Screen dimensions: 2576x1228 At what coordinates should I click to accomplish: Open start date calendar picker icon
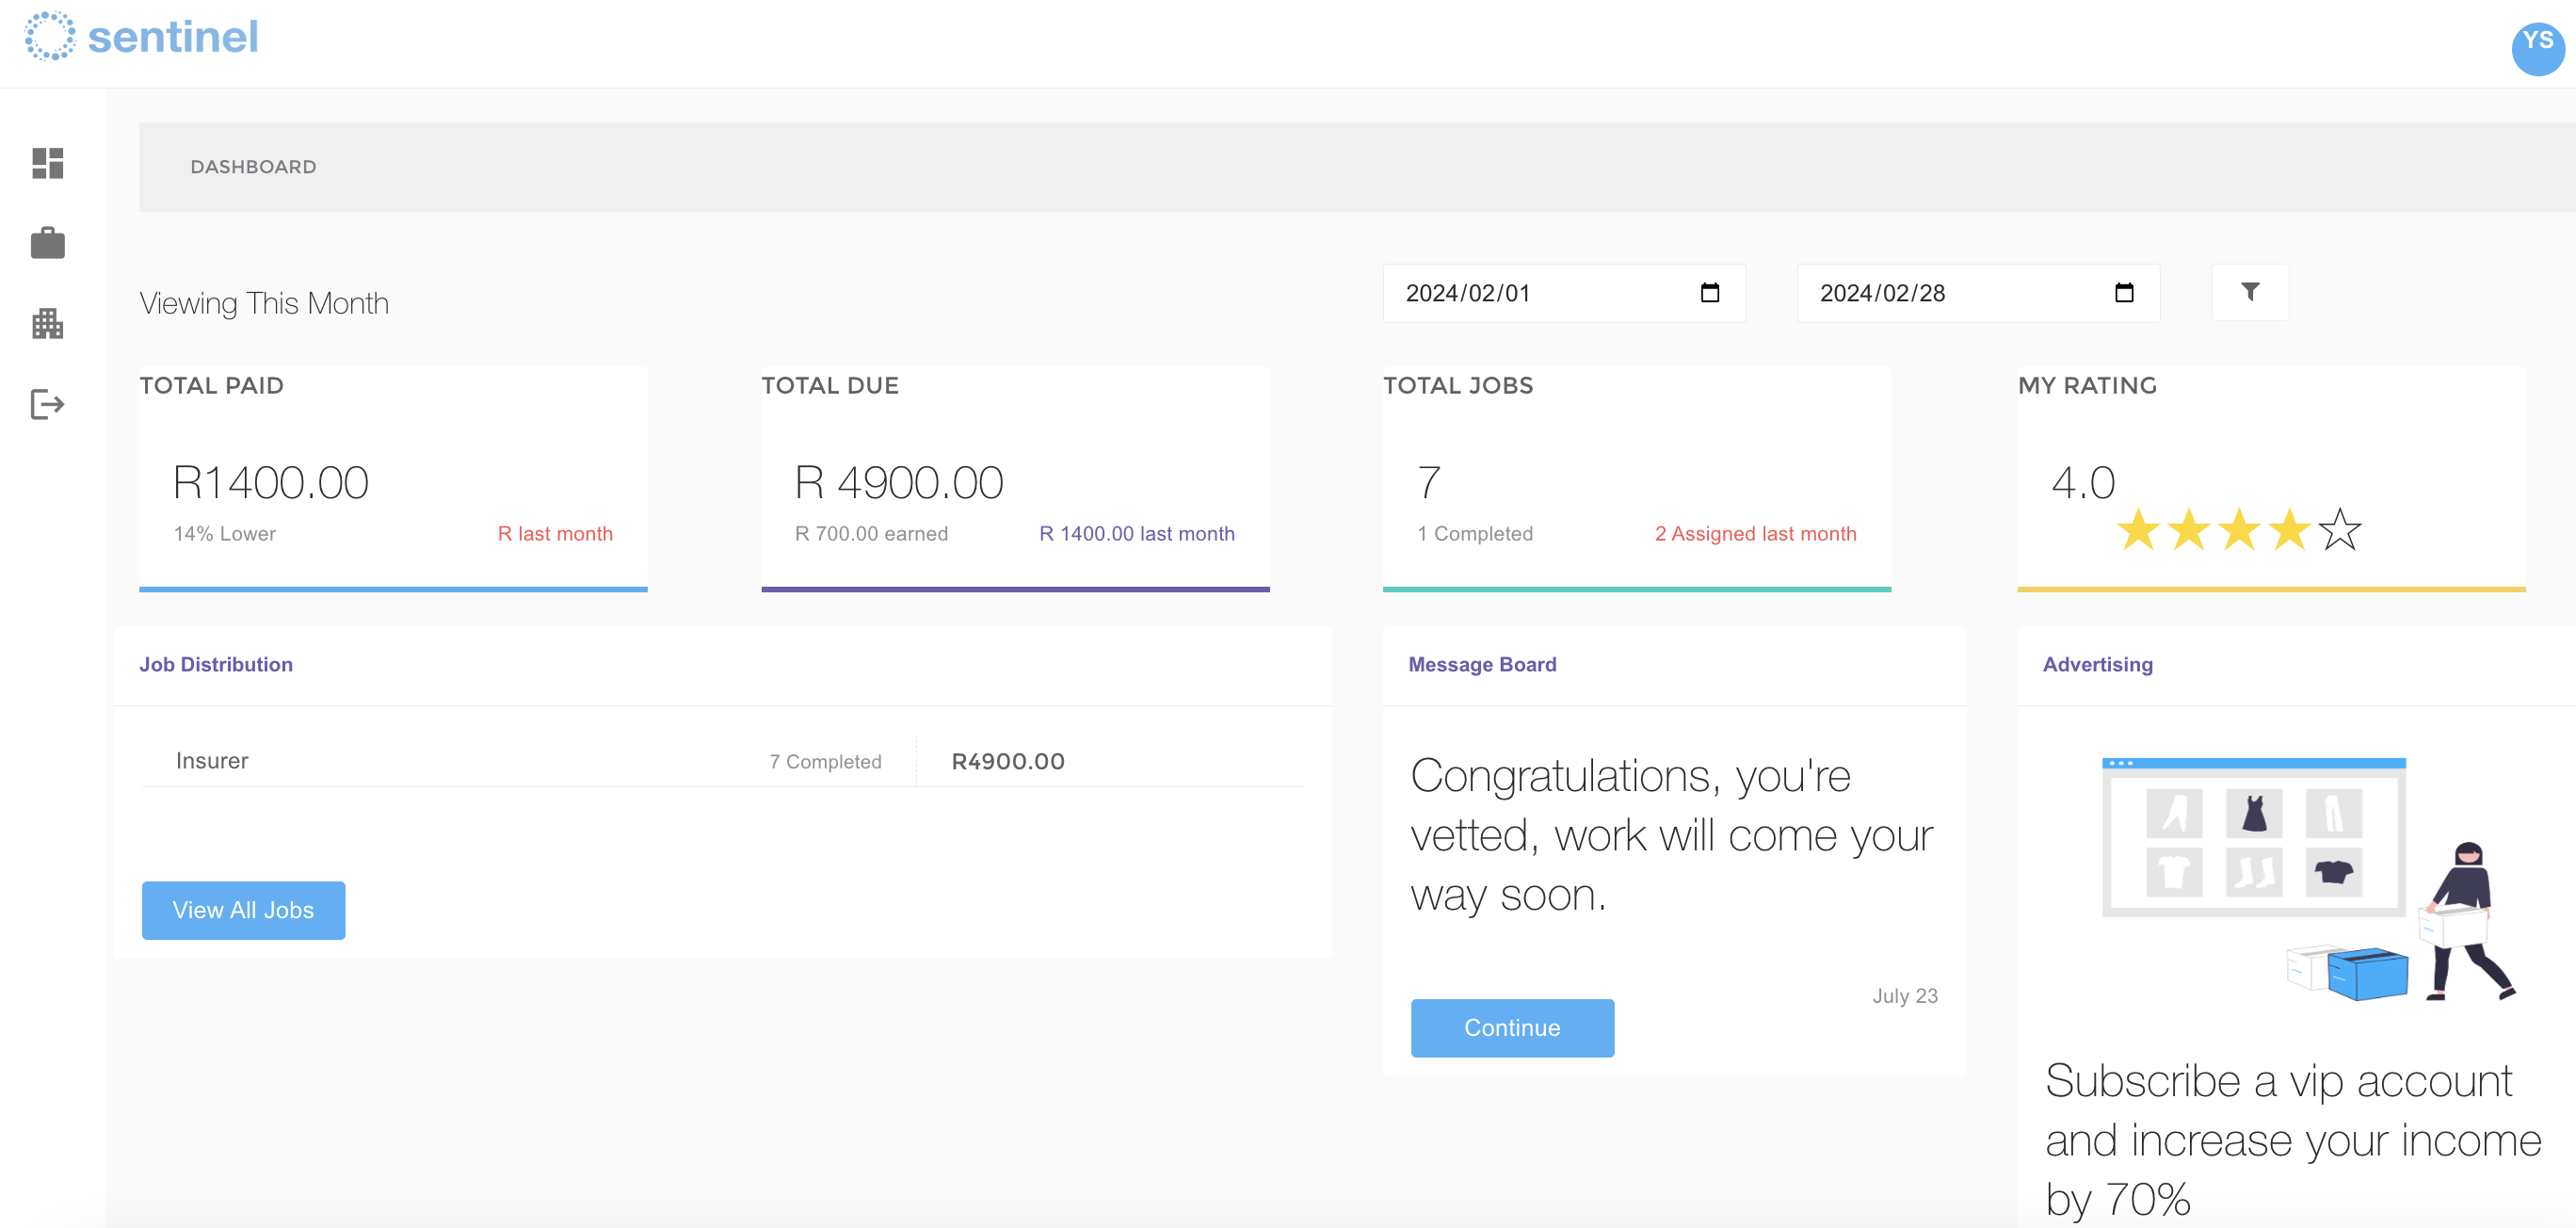tap(1709, 293)
